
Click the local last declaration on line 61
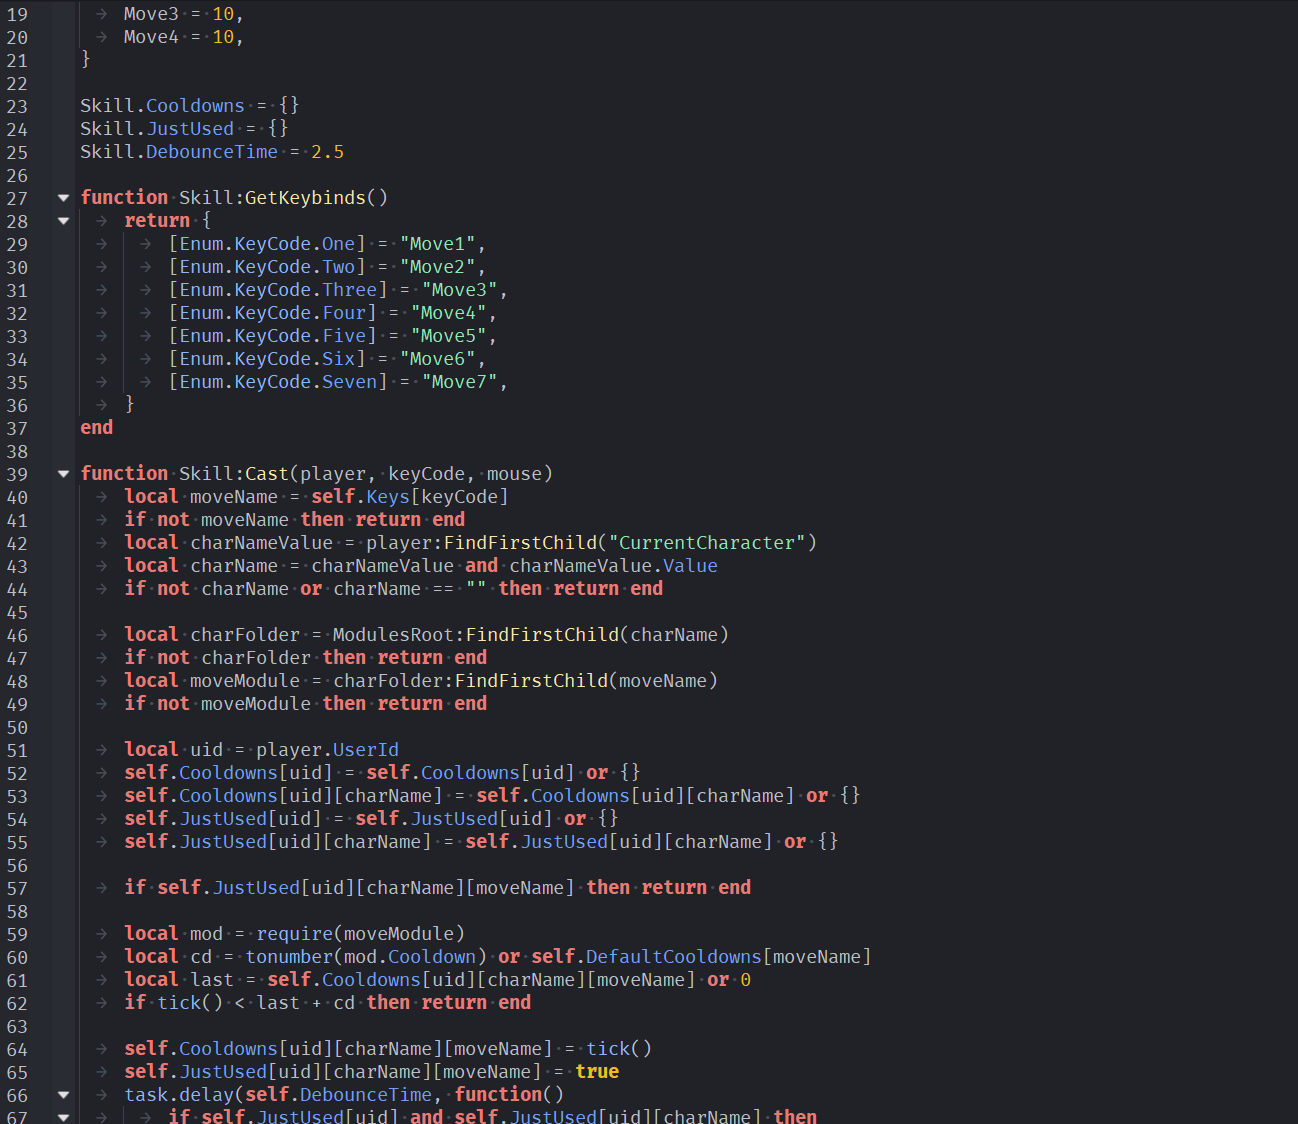pos(179,980)
